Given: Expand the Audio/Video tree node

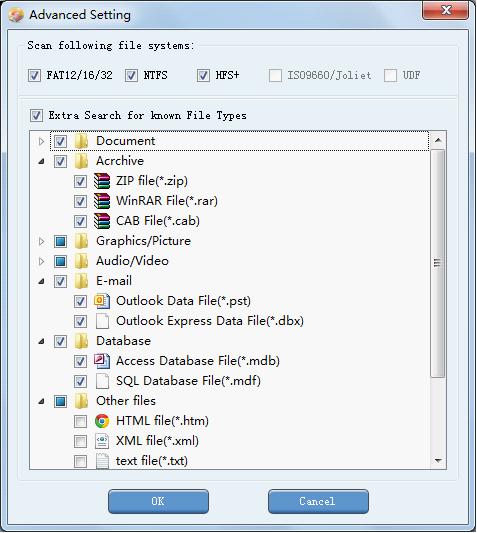Looking at the screenshot, I should coord(41,261).
